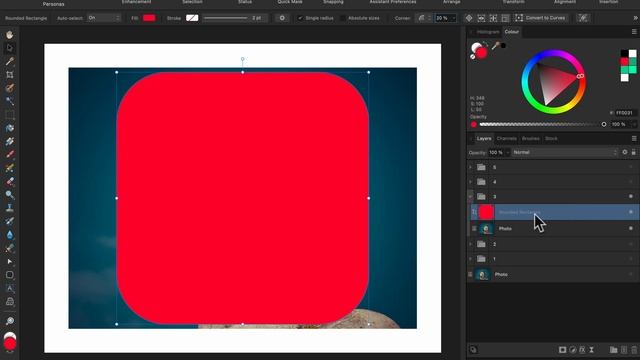Switch to the Brushes tab
This screenshot has width=640, height=360.
point(531,138)
